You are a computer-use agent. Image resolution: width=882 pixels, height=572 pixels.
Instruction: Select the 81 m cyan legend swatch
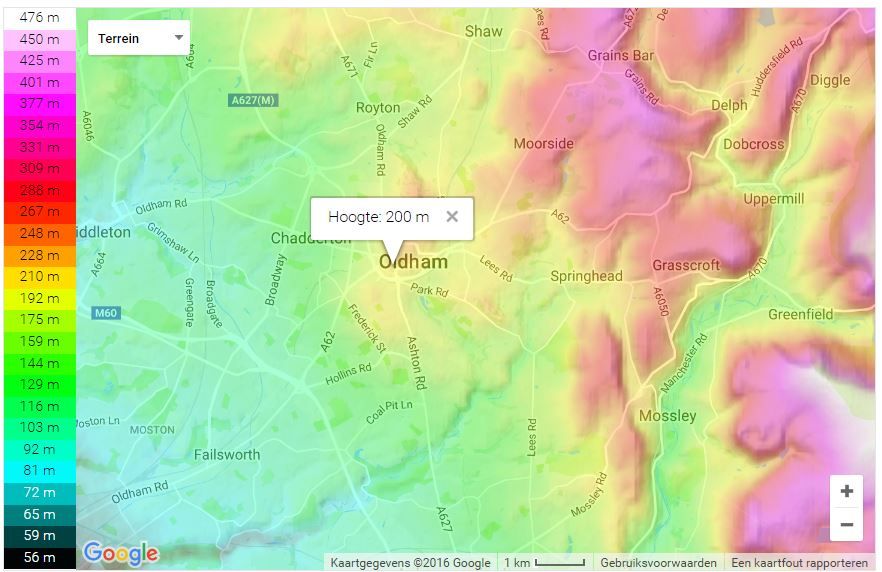39,470
